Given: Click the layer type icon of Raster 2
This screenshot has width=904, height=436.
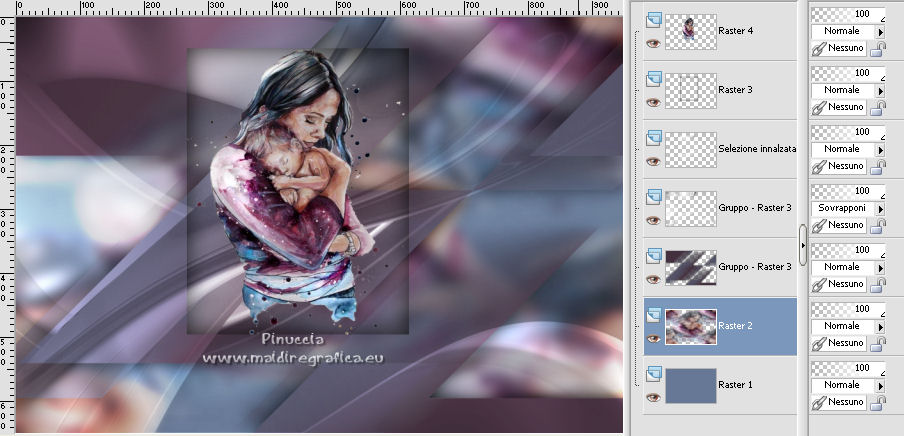Looking at the screenshot, I should 653,315.
